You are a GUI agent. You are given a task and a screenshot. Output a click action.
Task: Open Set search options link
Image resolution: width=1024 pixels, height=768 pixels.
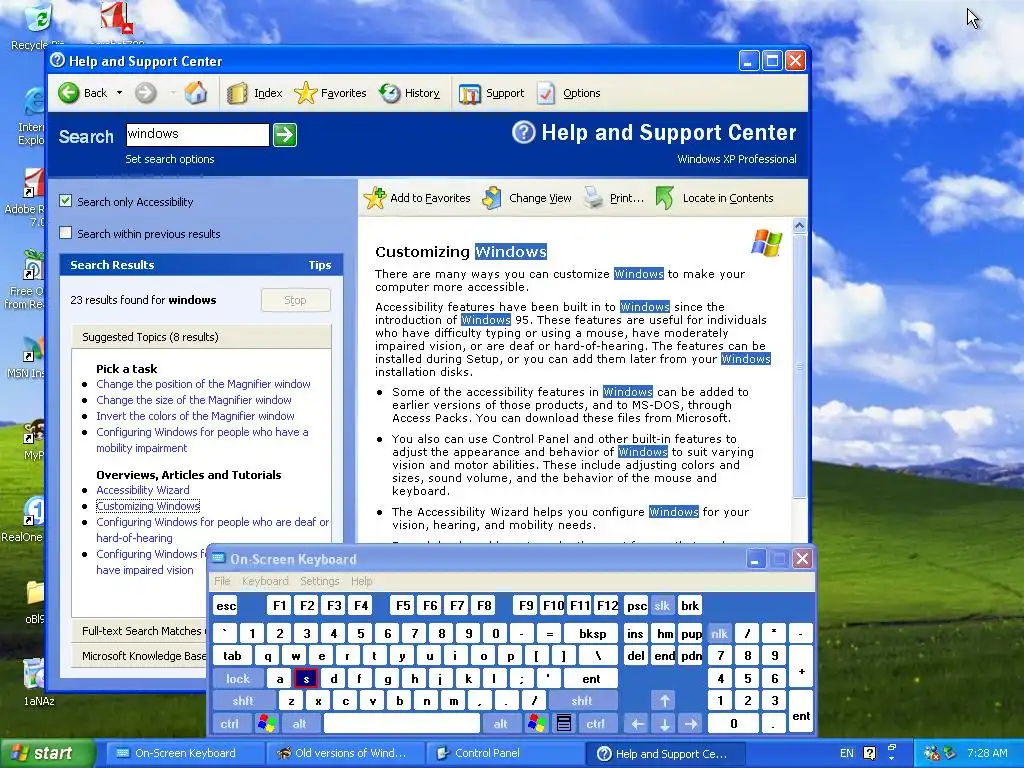(170, 159)
